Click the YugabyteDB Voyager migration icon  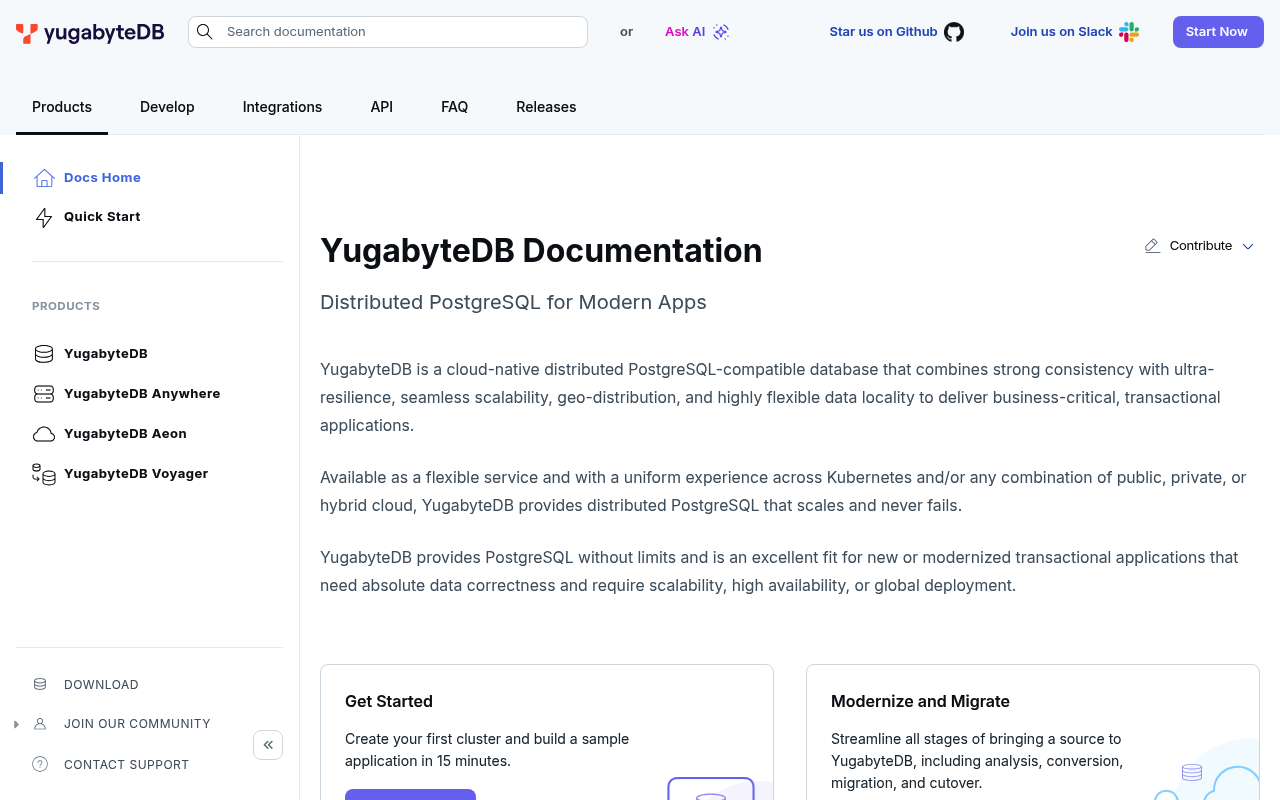pos(44,474)
